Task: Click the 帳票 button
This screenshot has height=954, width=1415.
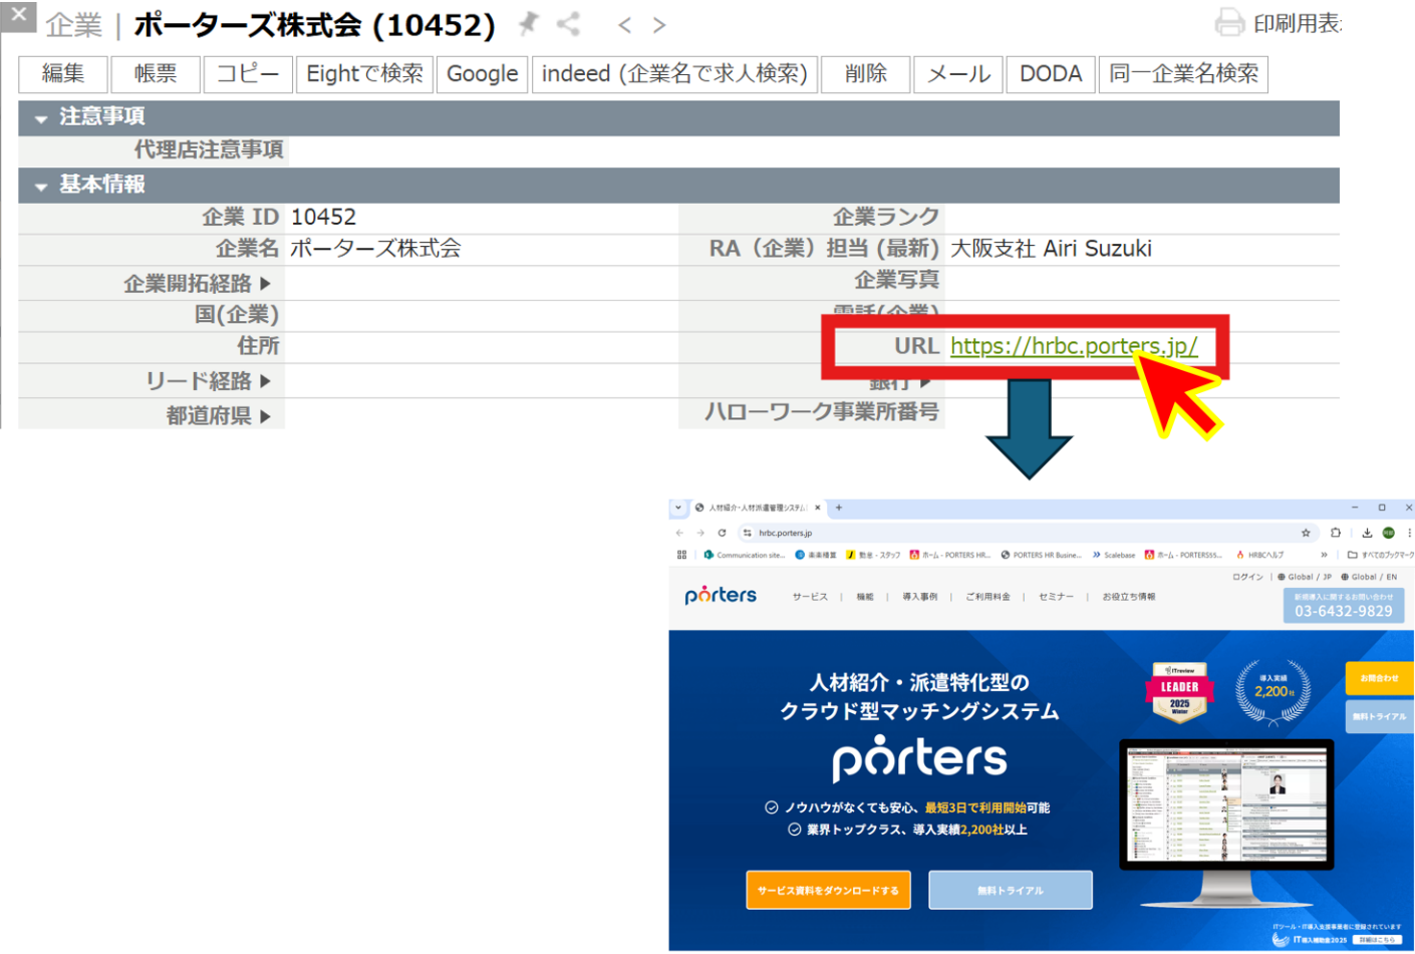Action: tap(155, 74)
